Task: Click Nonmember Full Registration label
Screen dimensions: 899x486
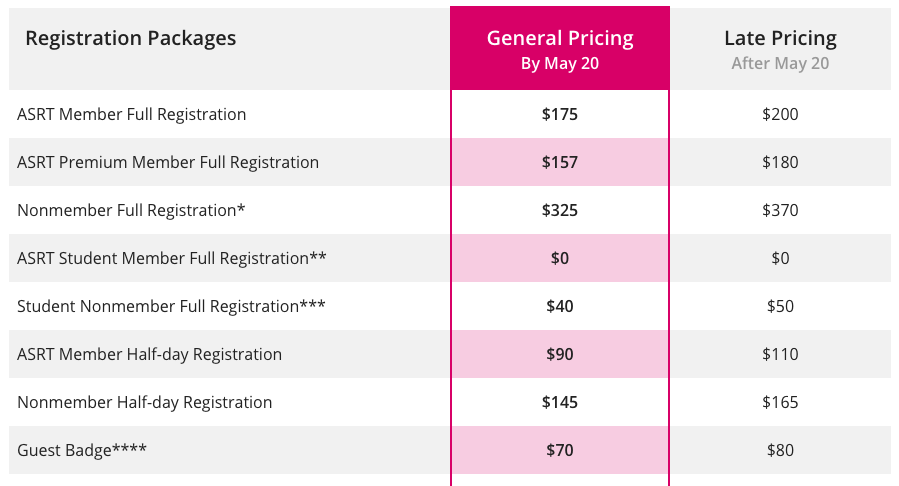Action: pos(131,210)
